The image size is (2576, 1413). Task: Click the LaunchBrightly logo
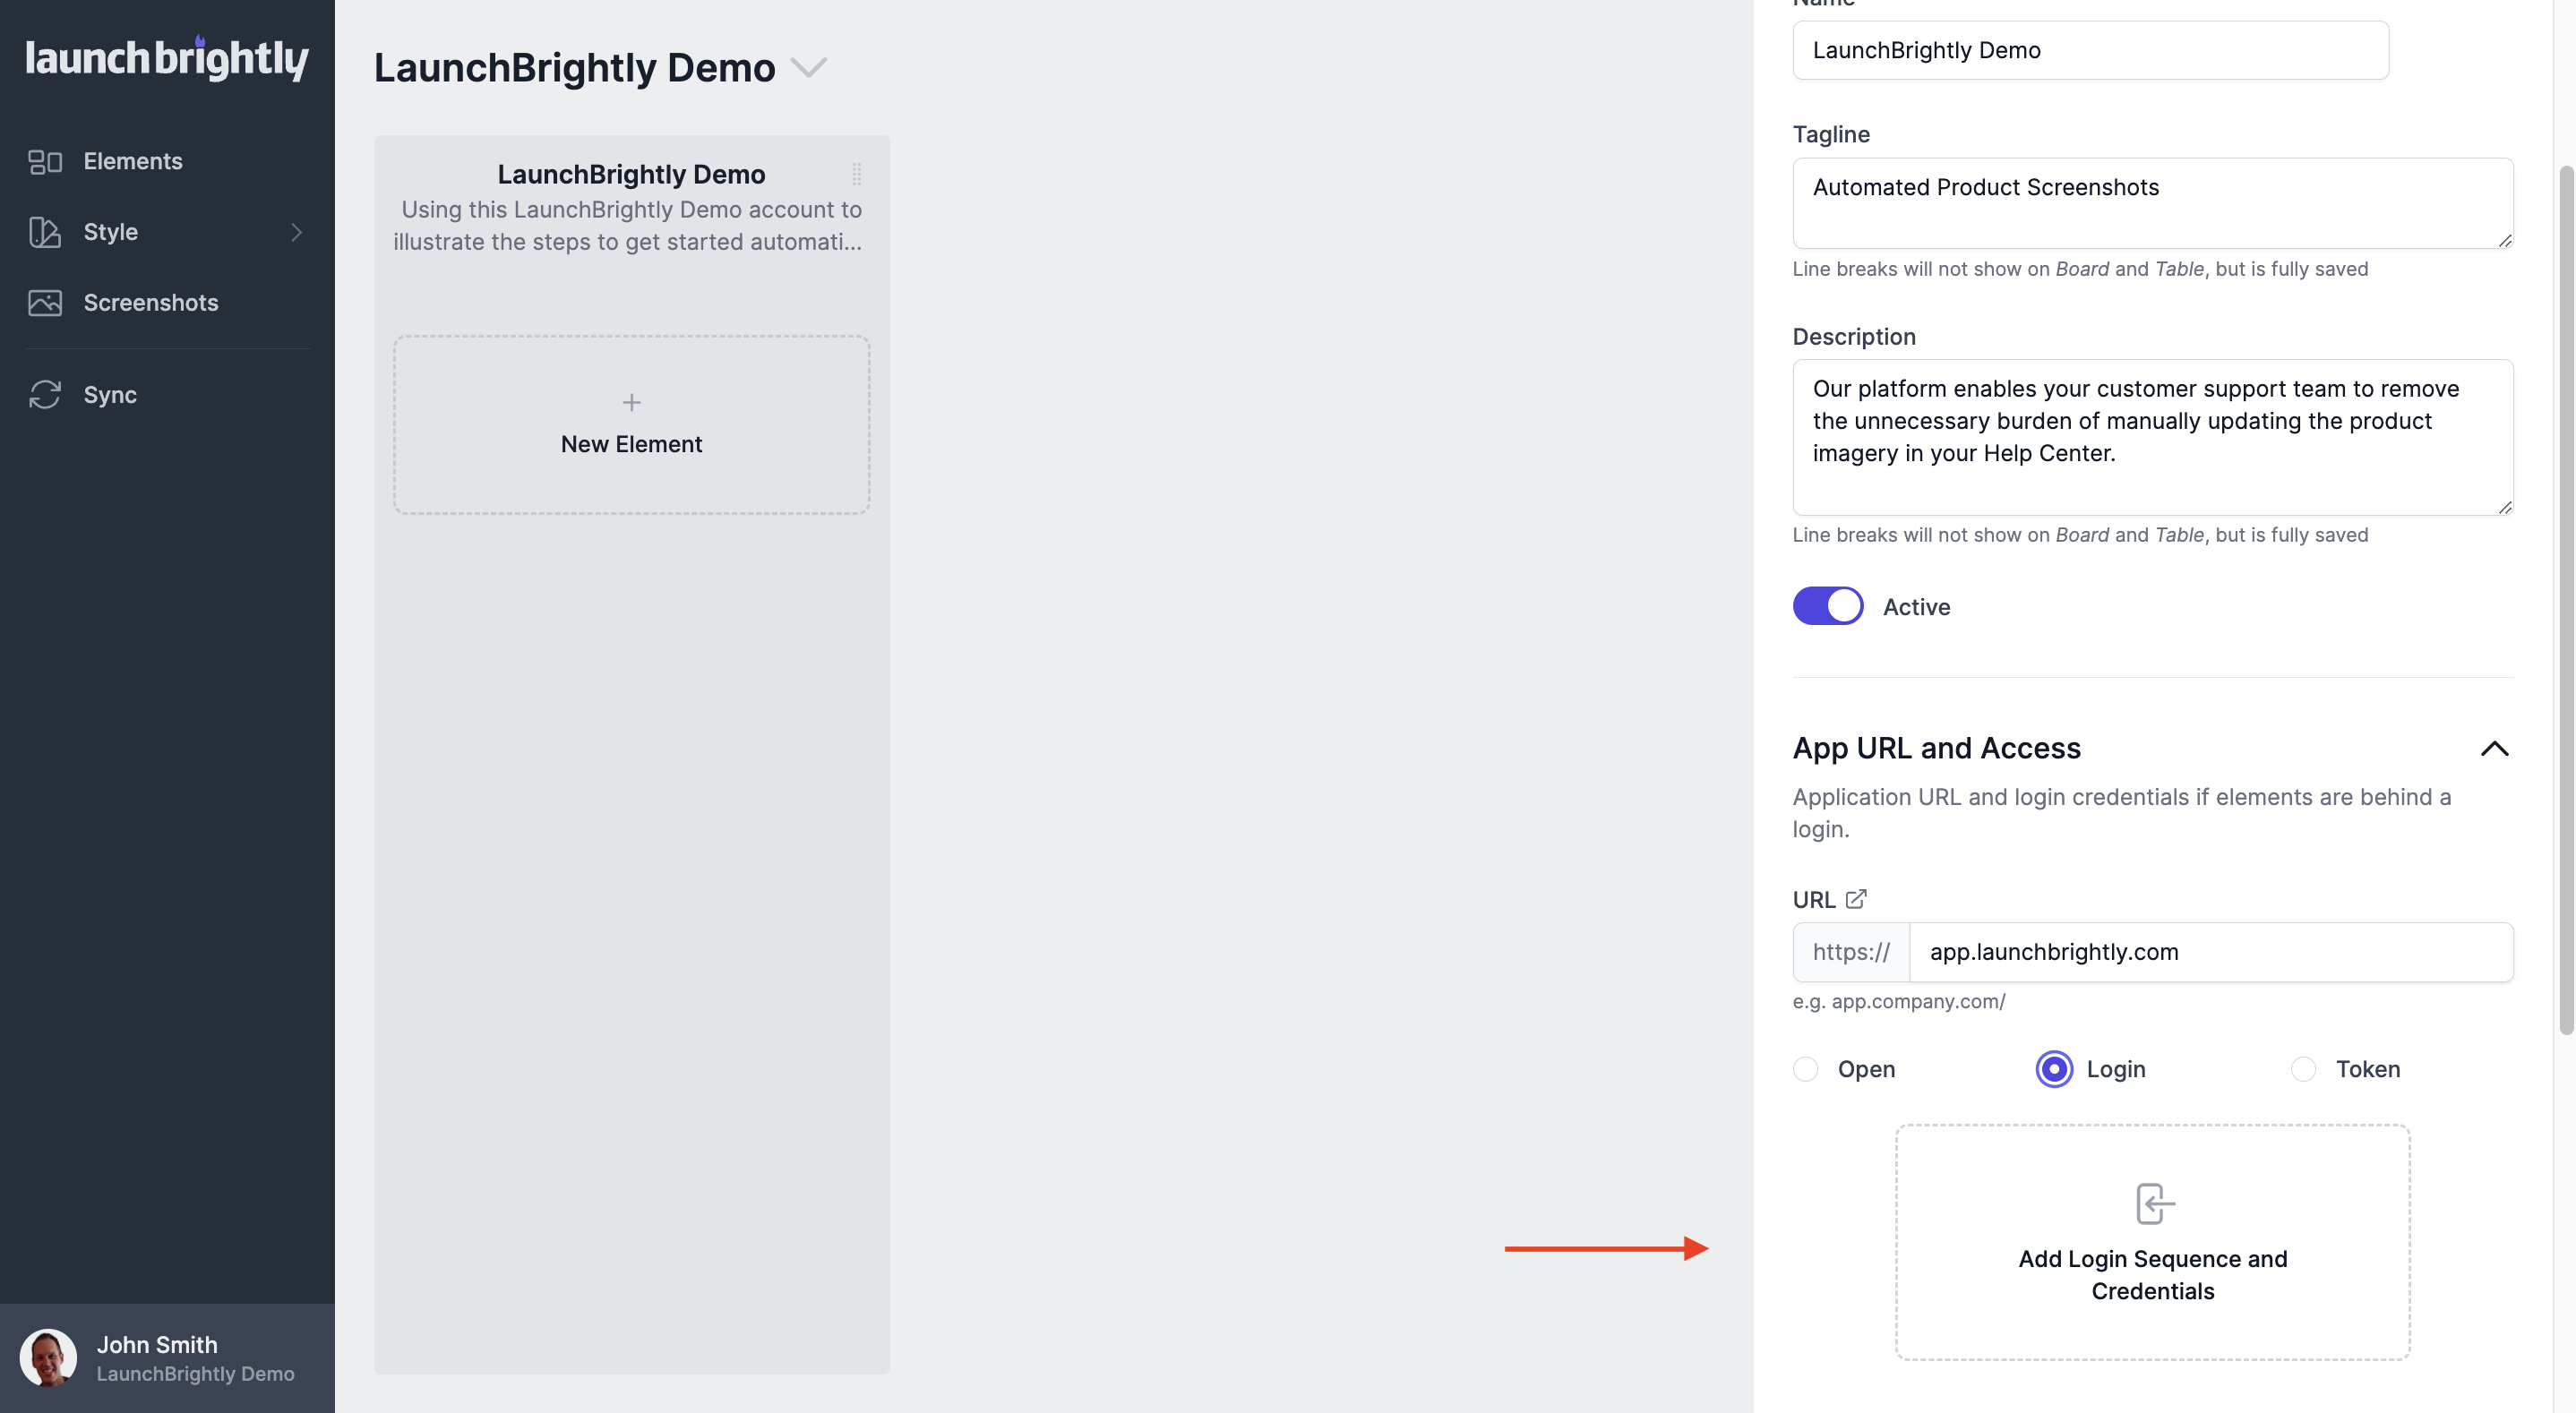click(x=166, y=58)
